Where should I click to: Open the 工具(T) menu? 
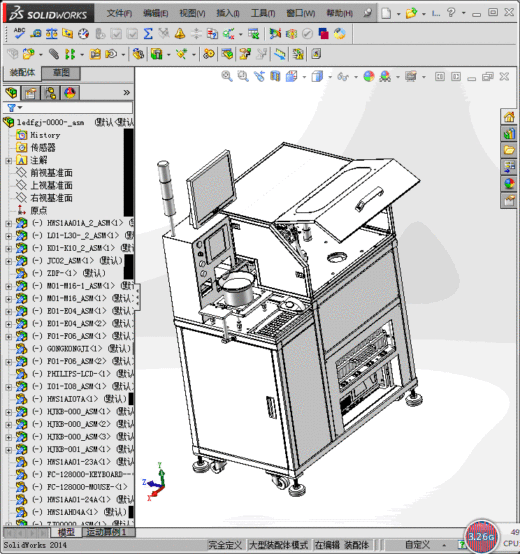(263, 13)
